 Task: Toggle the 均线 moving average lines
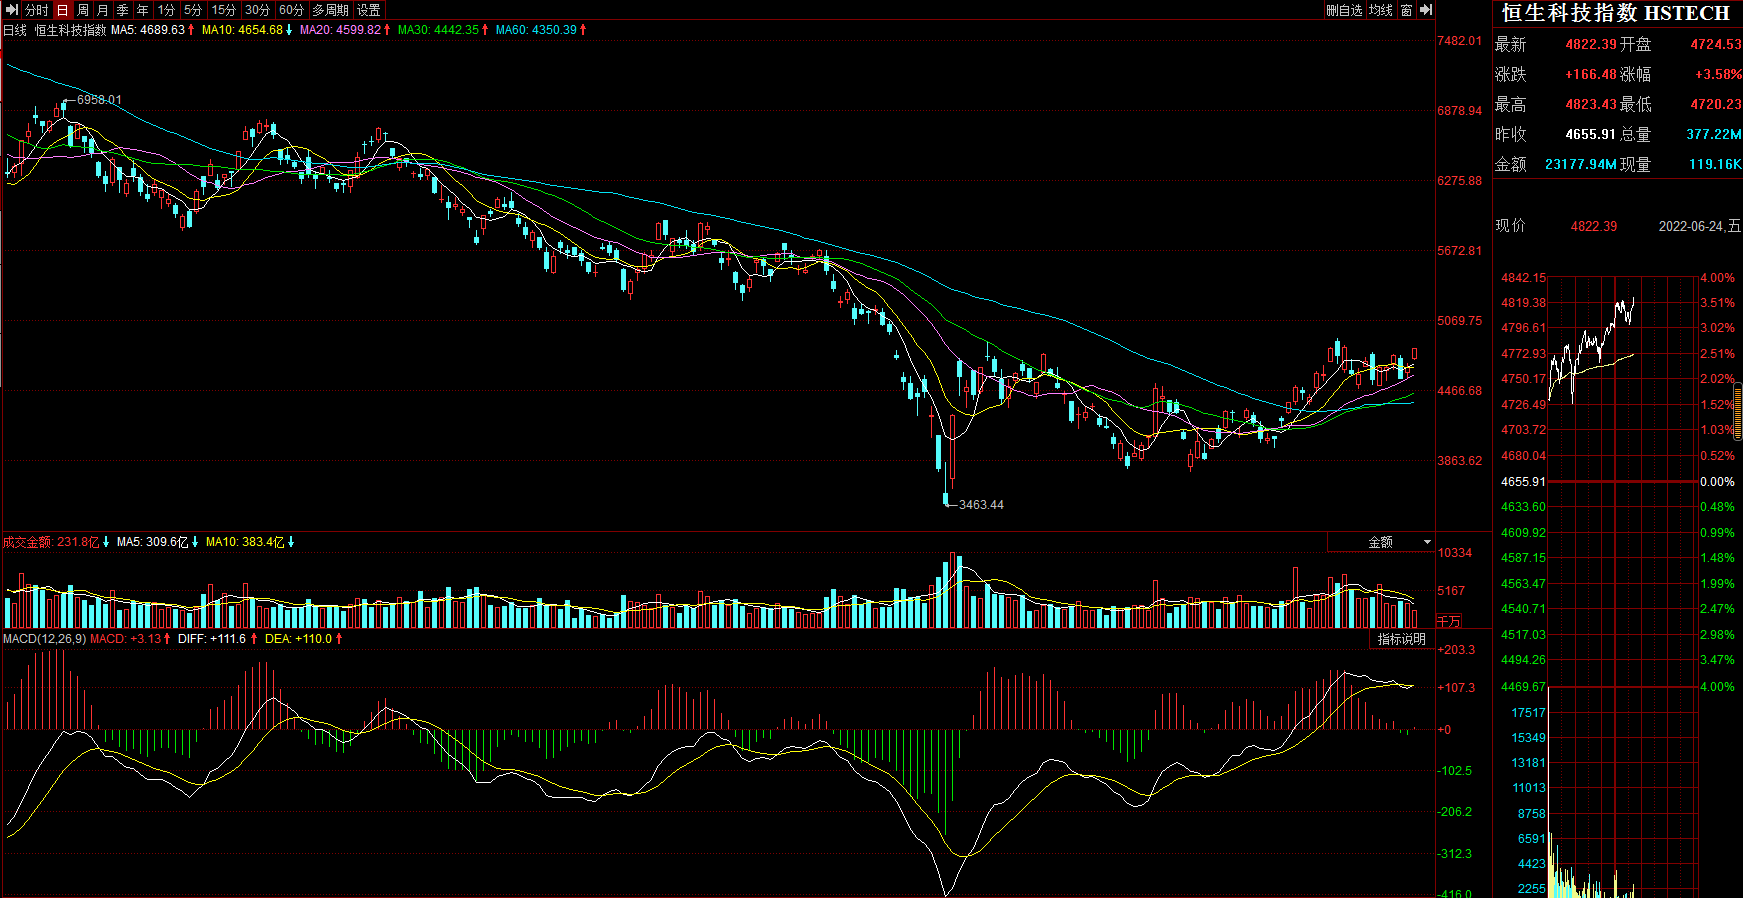1381,10
